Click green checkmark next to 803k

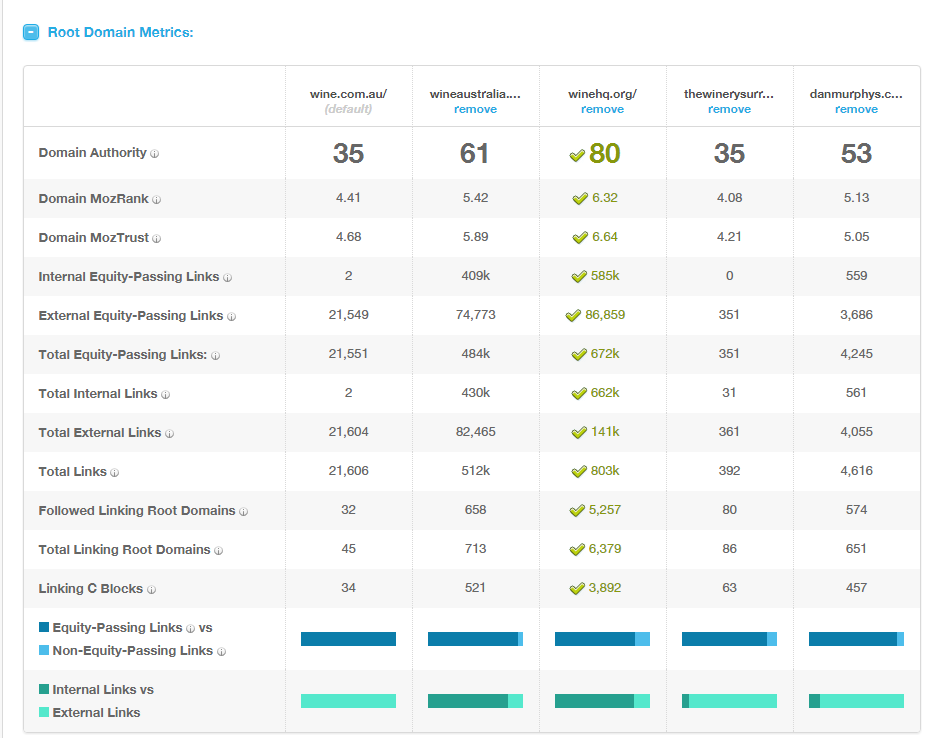coord(579,472)
